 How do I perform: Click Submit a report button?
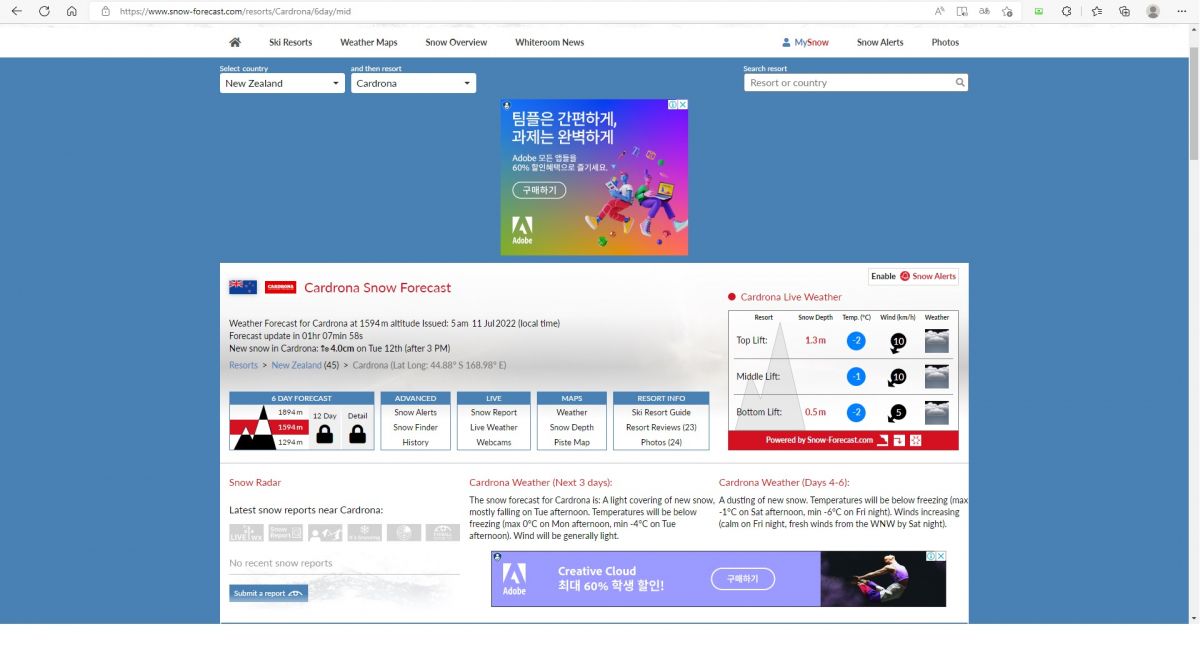268,593
